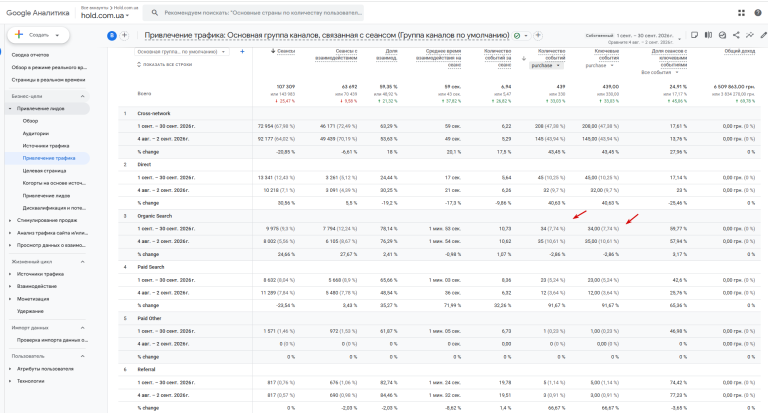The height and width of the screenshot is (413, 768).
Task: Open the Google apps grid icon
Action: click(x=741, y=13)
